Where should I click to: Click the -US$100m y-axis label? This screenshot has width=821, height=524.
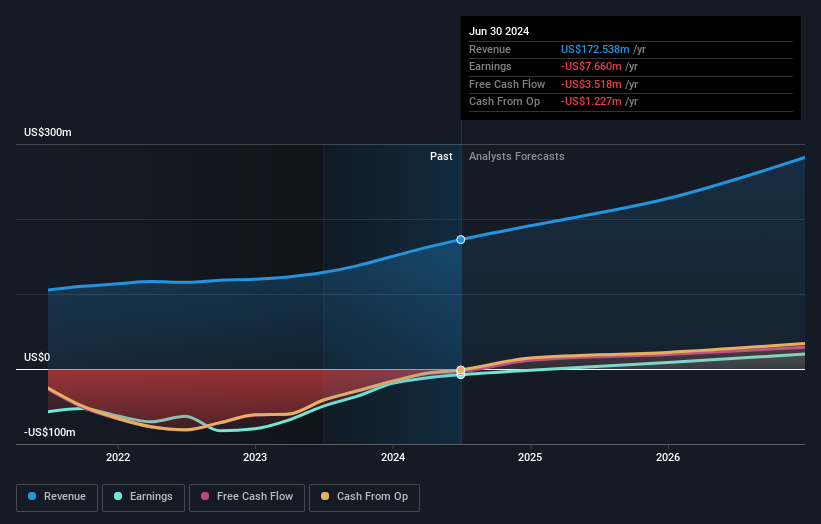tap(50, 432)
